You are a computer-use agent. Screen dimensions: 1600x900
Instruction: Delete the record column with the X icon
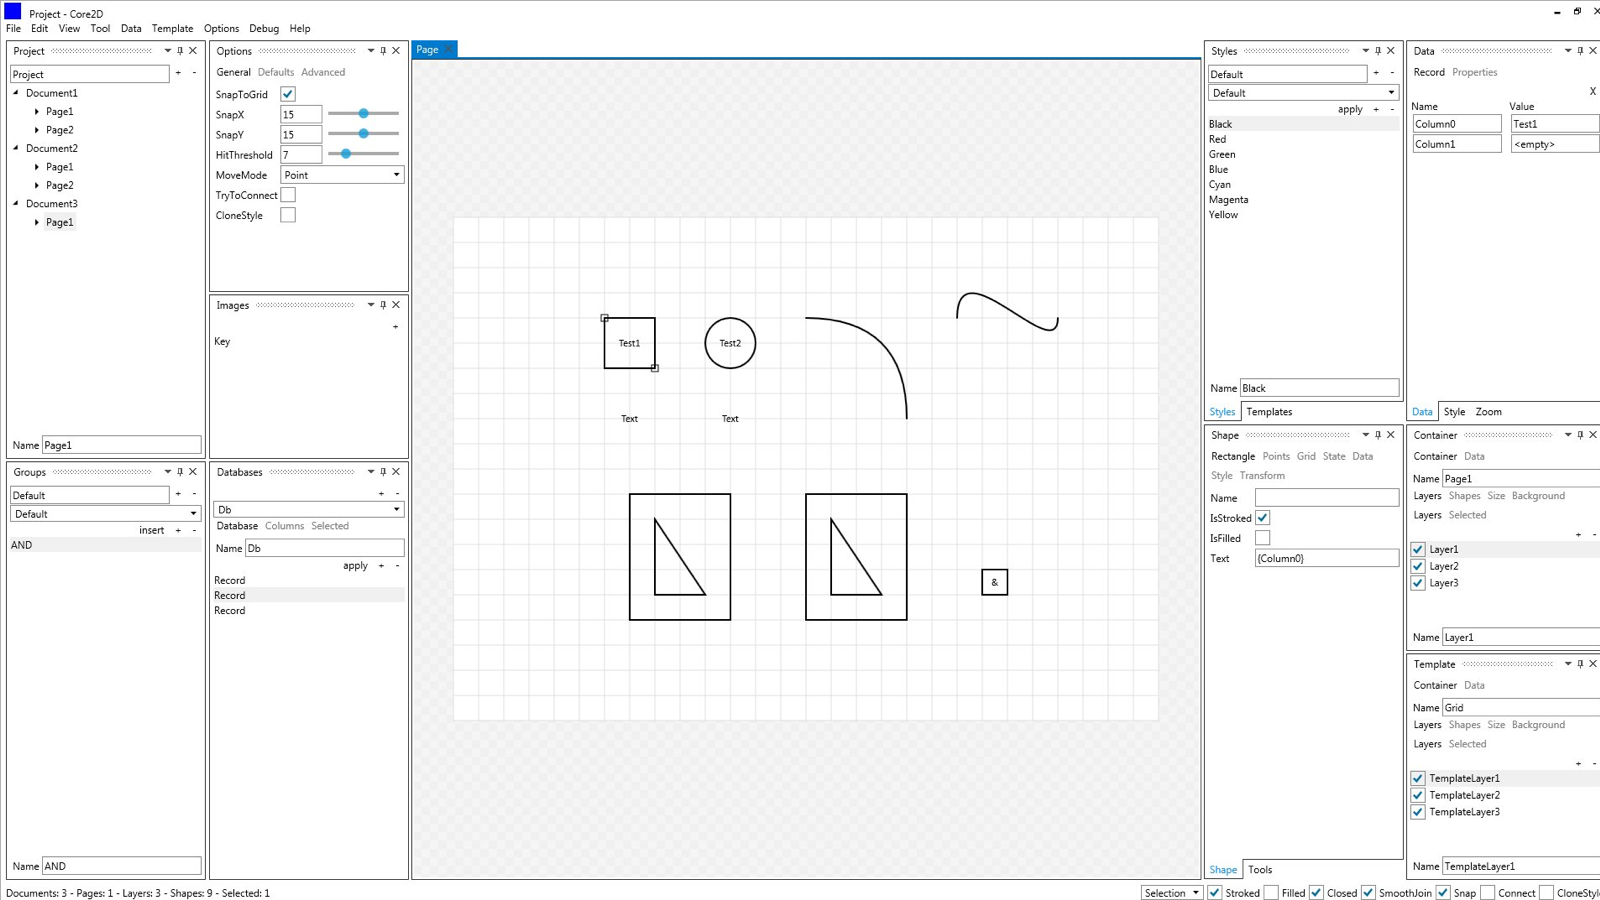[x=1592, y=90]
